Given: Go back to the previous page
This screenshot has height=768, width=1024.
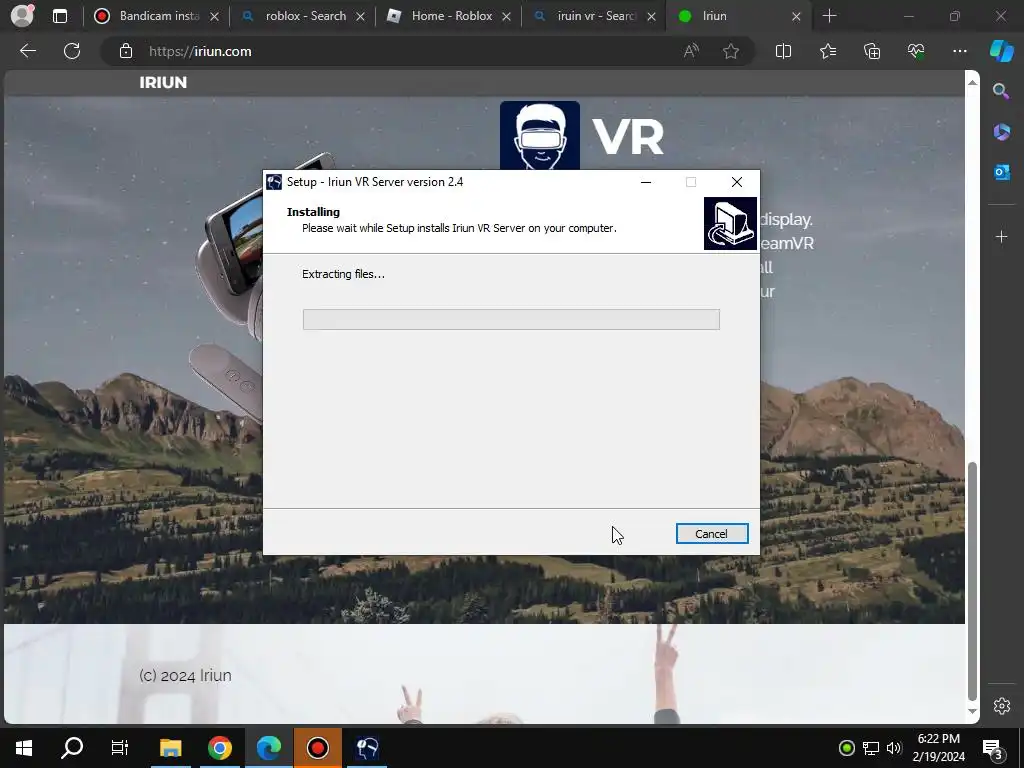Looking at the screenshot, I should 28,51.
